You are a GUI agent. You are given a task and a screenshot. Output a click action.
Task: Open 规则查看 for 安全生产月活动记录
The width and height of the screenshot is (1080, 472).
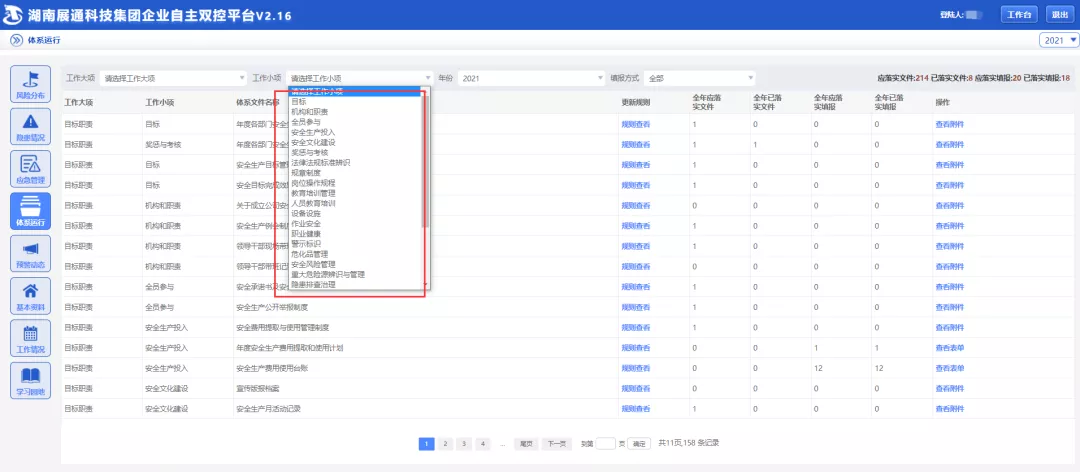(x=636, y=409)
